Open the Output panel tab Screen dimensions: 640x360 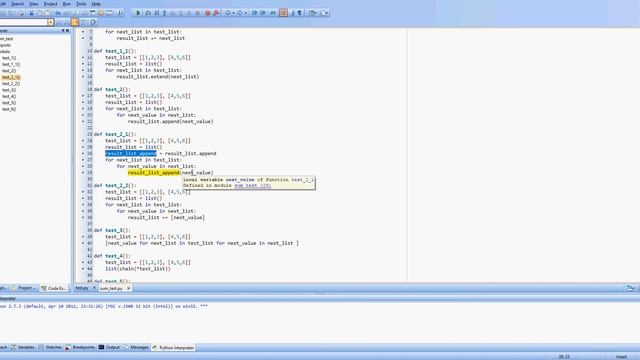tap(109, 347)
